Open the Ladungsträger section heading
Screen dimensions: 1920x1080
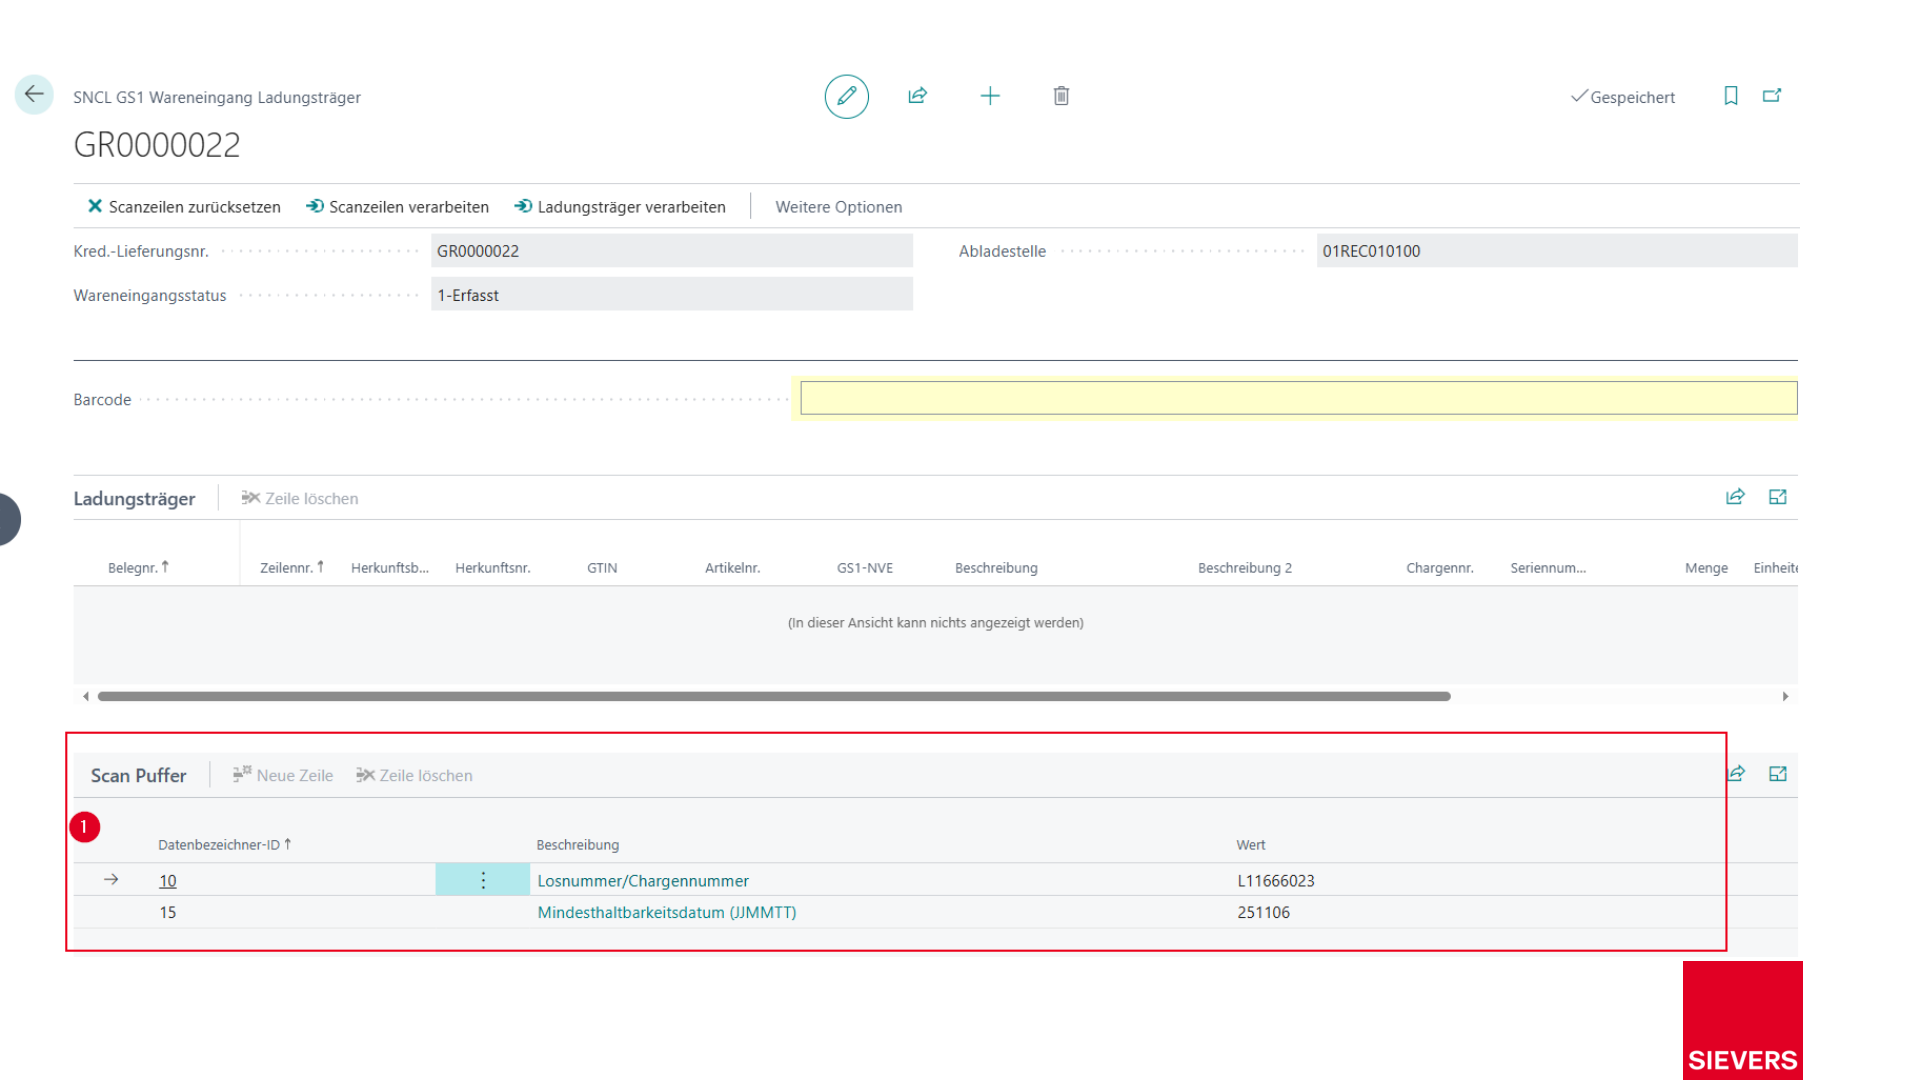(x=134, y=498)
